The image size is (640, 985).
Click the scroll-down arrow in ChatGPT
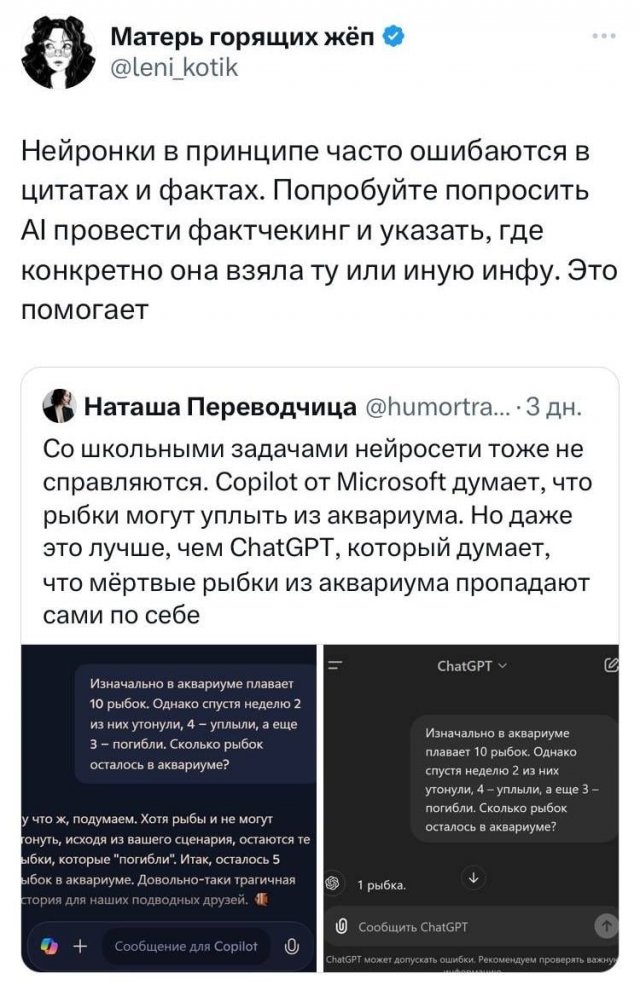(x=473, y=878)
